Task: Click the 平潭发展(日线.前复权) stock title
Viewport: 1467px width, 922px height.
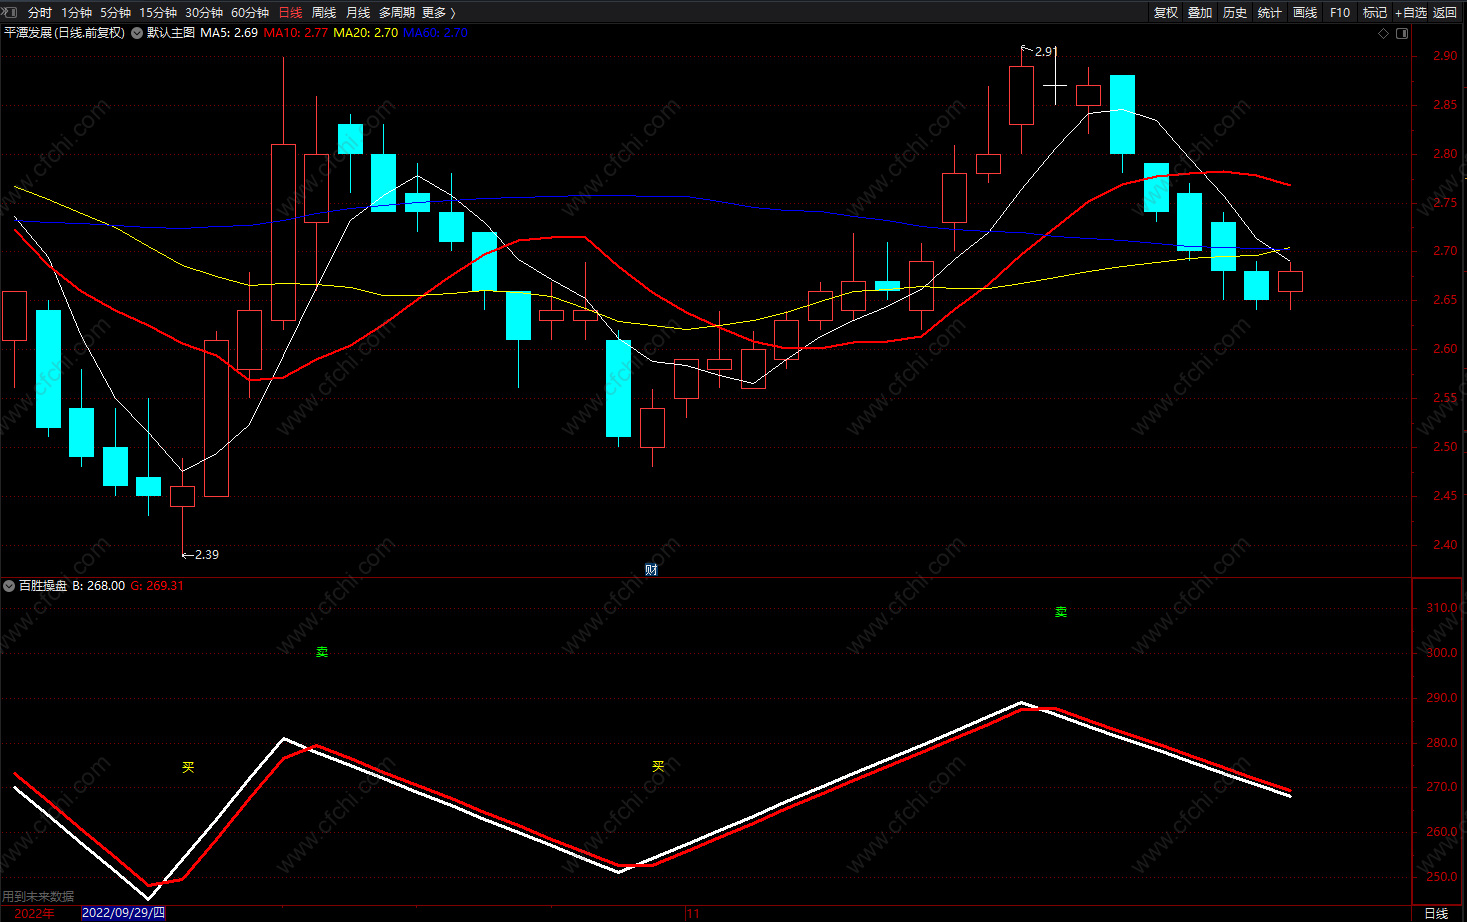Action: click(x=65, y=33)
